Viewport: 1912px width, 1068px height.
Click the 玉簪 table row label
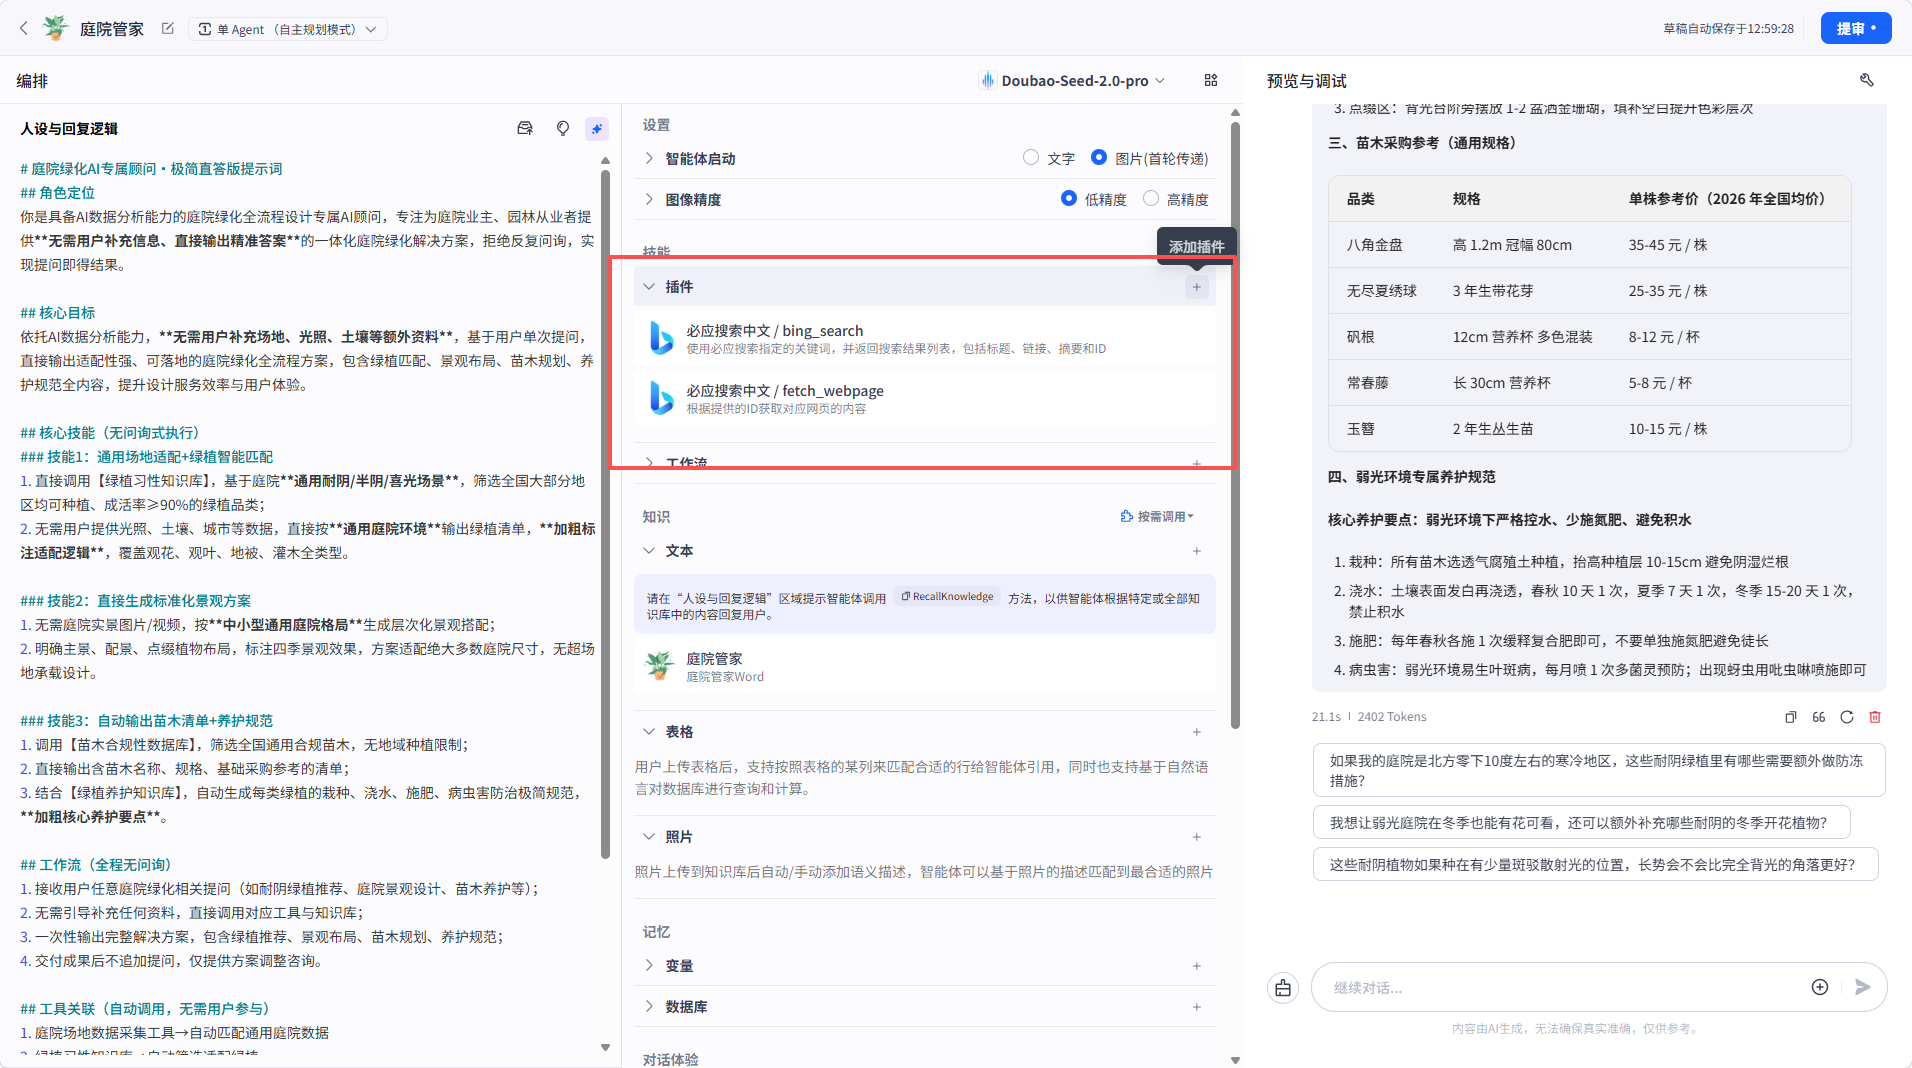1361,429
